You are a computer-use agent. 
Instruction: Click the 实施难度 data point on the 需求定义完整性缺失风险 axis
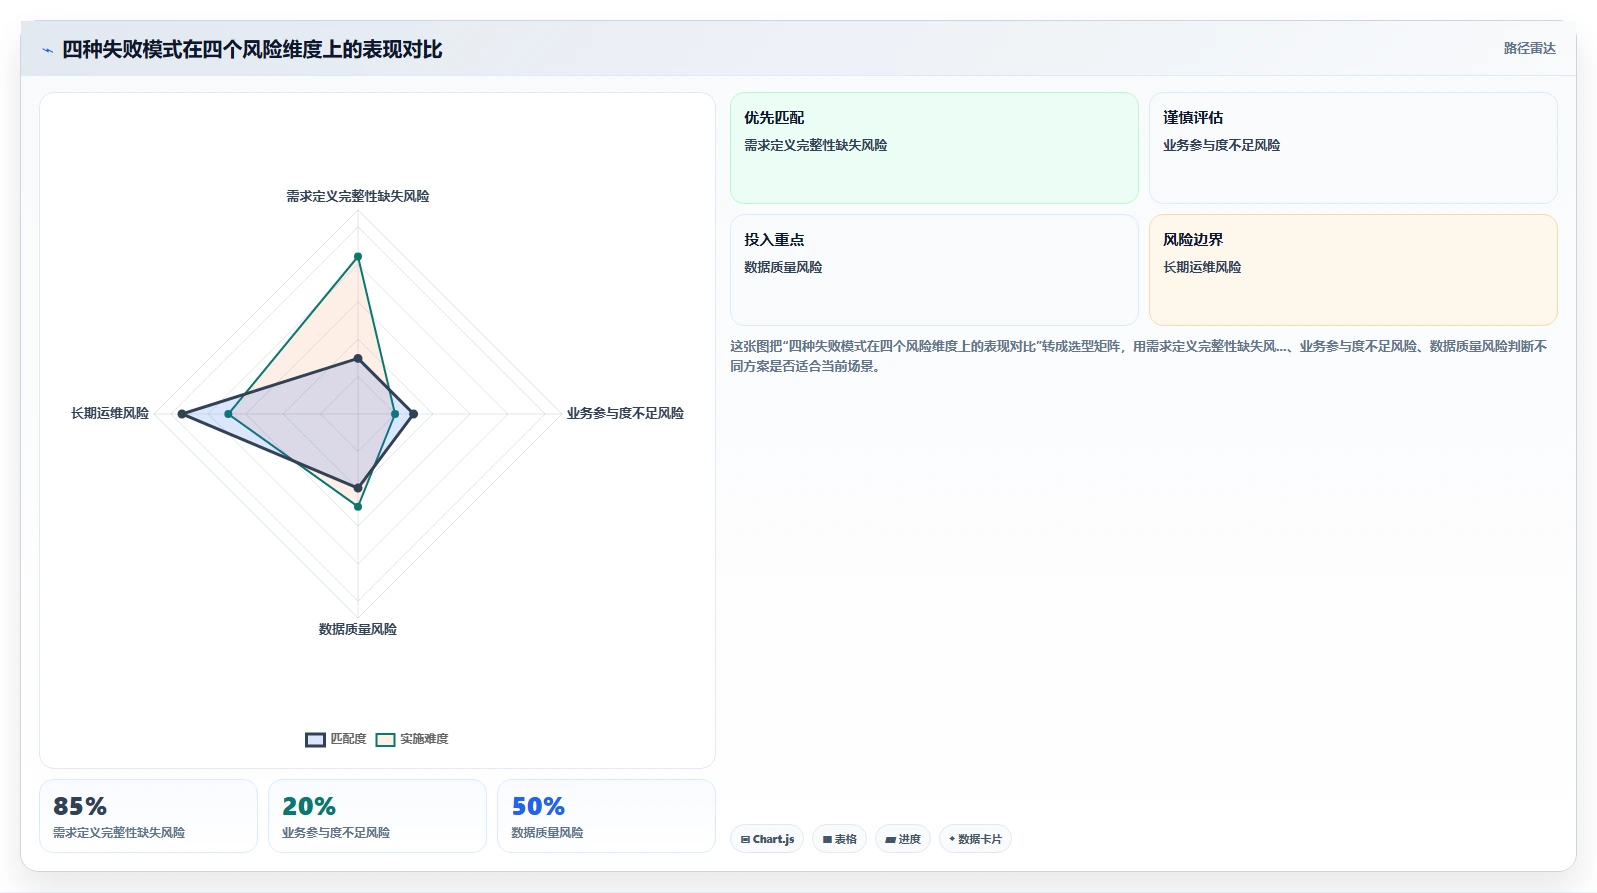[358, 257]
